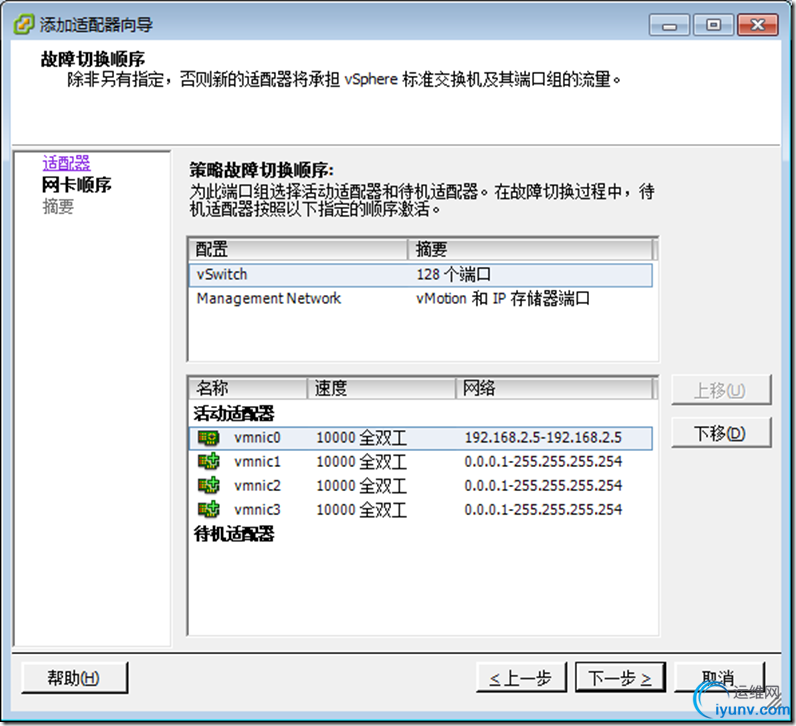Image resolution: width=796 pixels, height=726 pixels.
Task: Click vMotion 和 IP 存储器端口 summary cell
Action: pos(503,299)
